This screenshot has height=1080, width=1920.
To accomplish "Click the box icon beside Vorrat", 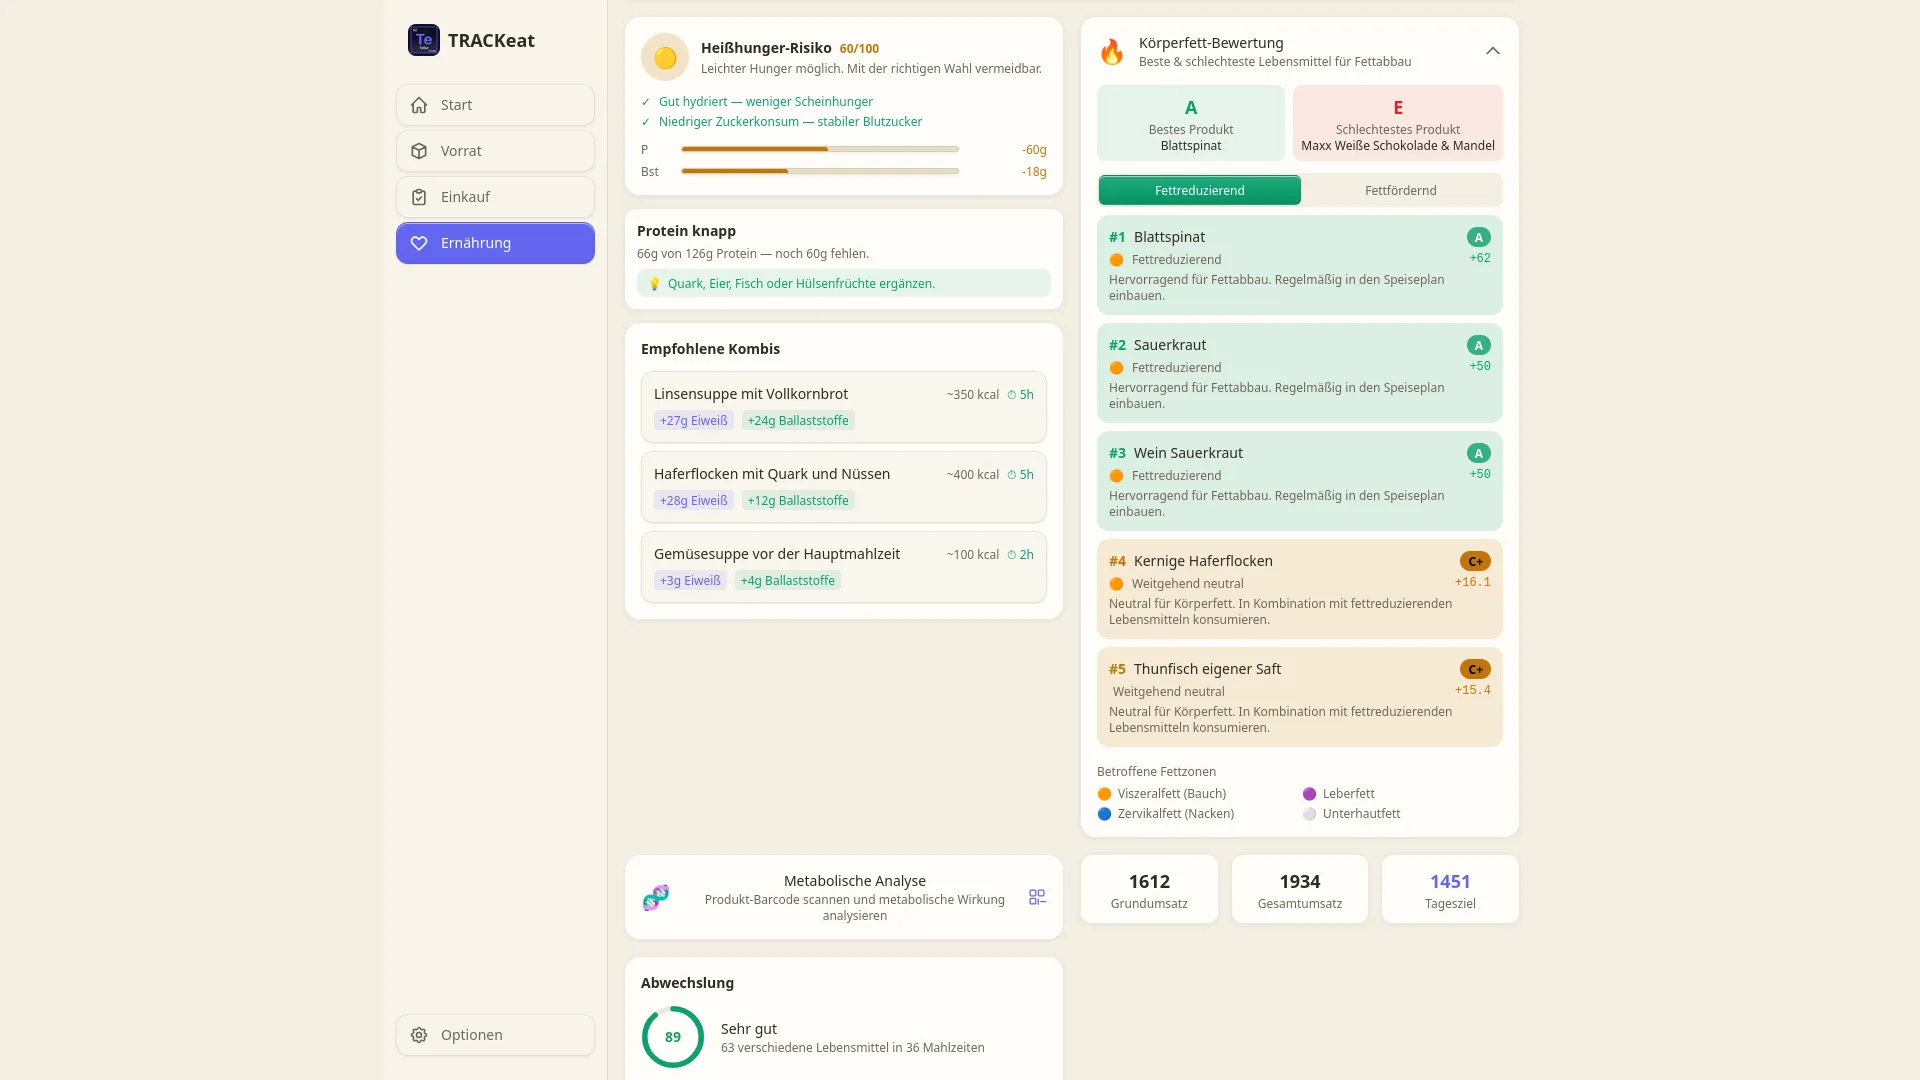I will tap(419, 151).
